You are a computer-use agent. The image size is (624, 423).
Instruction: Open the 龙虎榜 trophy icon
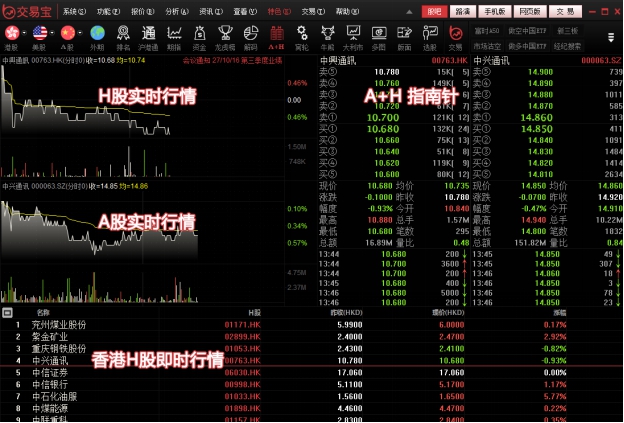pos(225,38)
